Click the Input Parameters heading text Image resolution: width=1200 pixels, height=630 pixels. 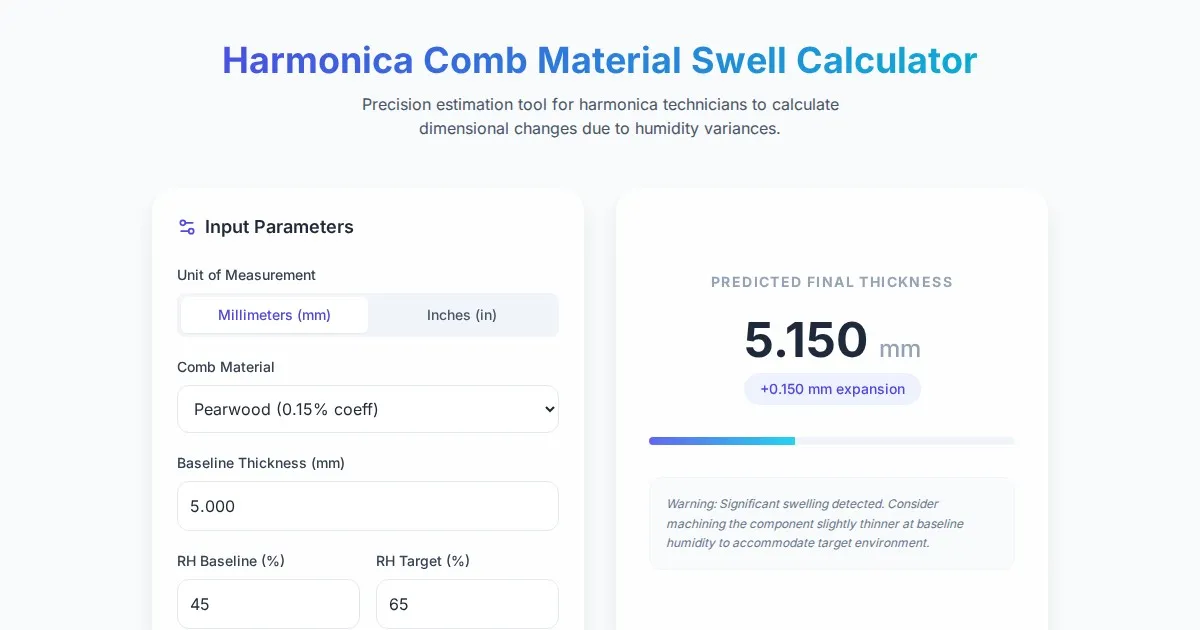click(x=279, y=227)
